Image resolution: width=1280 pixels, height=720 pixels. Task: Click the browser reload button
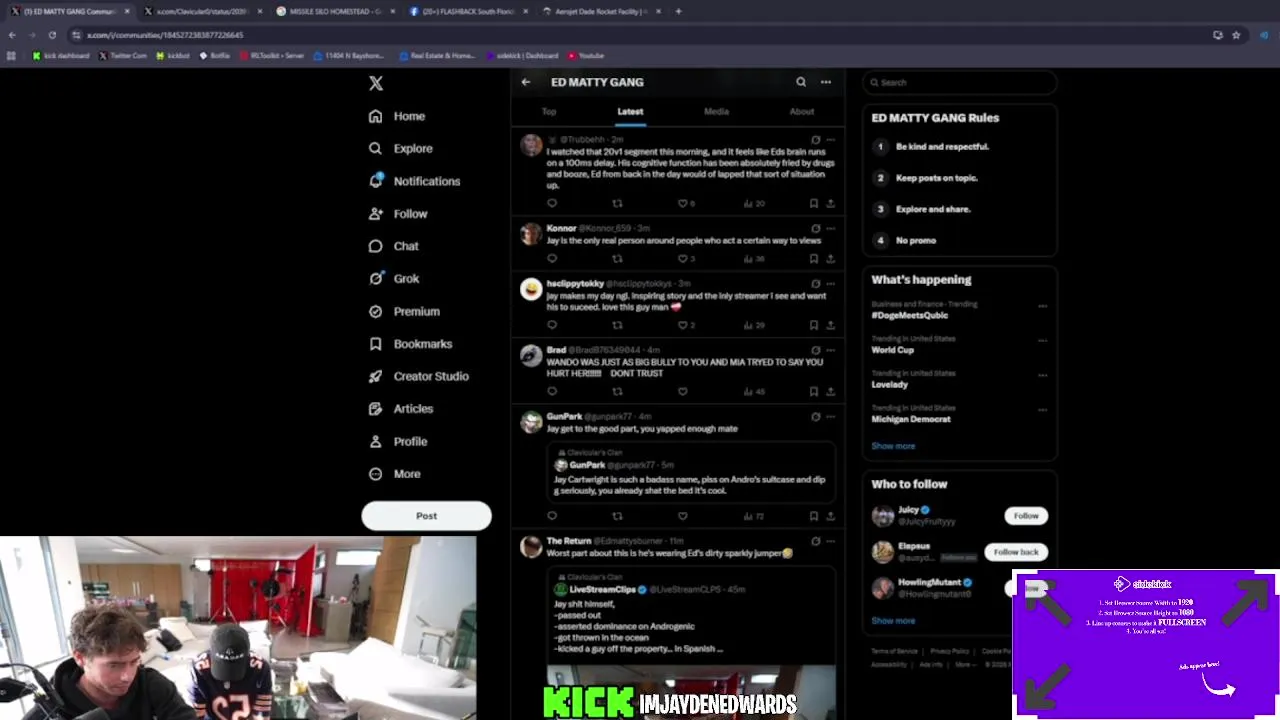(52, 35)
